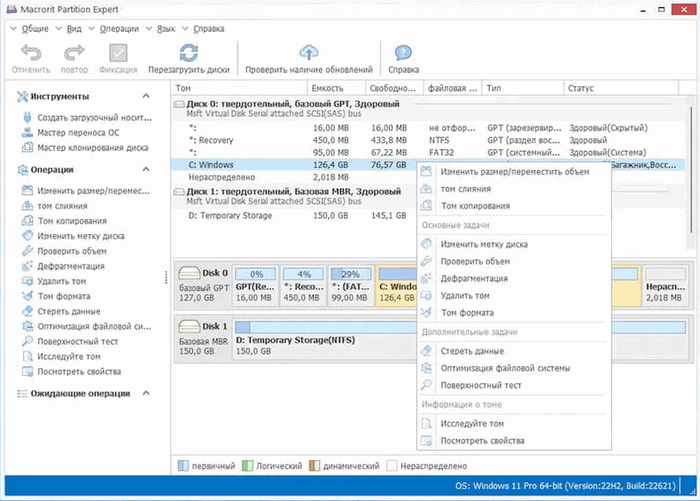Click the Свободно... column header
Screen dimensions: 700x501
point(395,88)
